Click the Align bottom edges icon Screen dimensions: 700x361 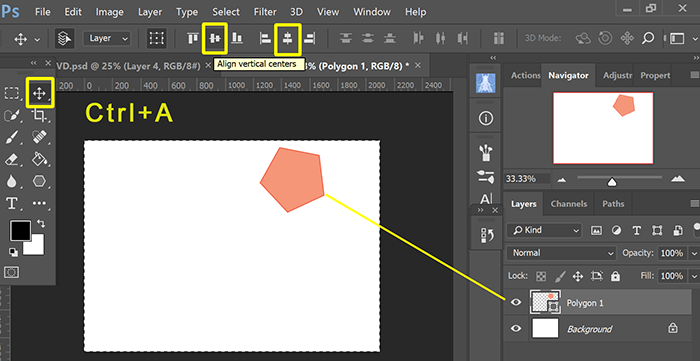pyautogui.click(x=237, y=38)
